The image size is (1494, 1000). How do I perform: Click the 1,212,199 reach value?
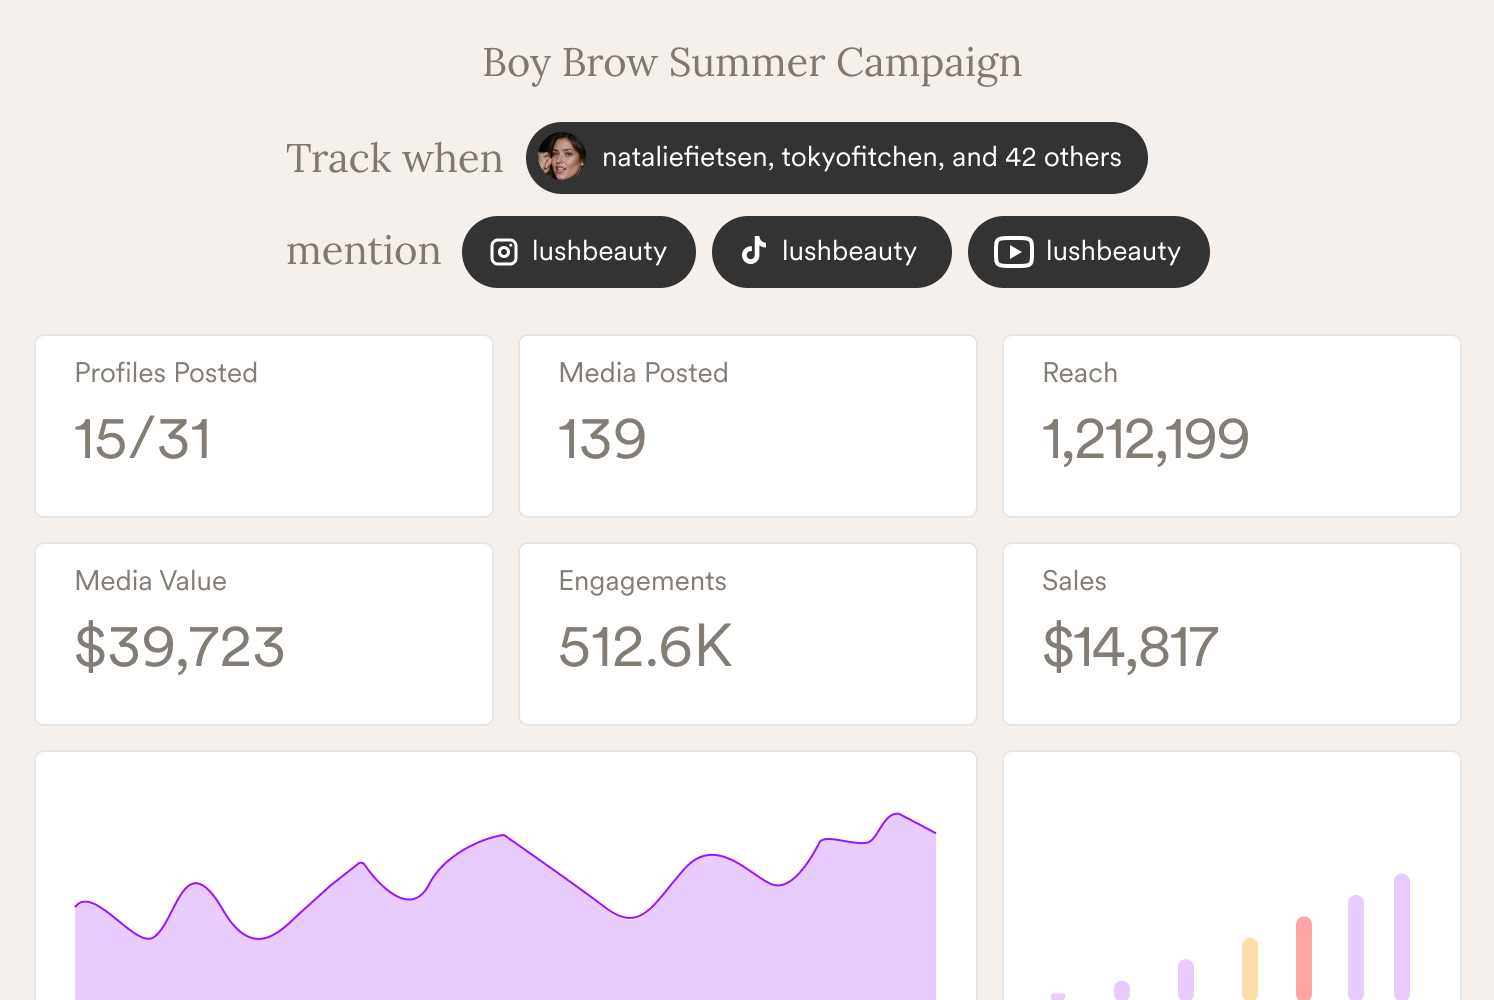click(x=1146, y=441)
